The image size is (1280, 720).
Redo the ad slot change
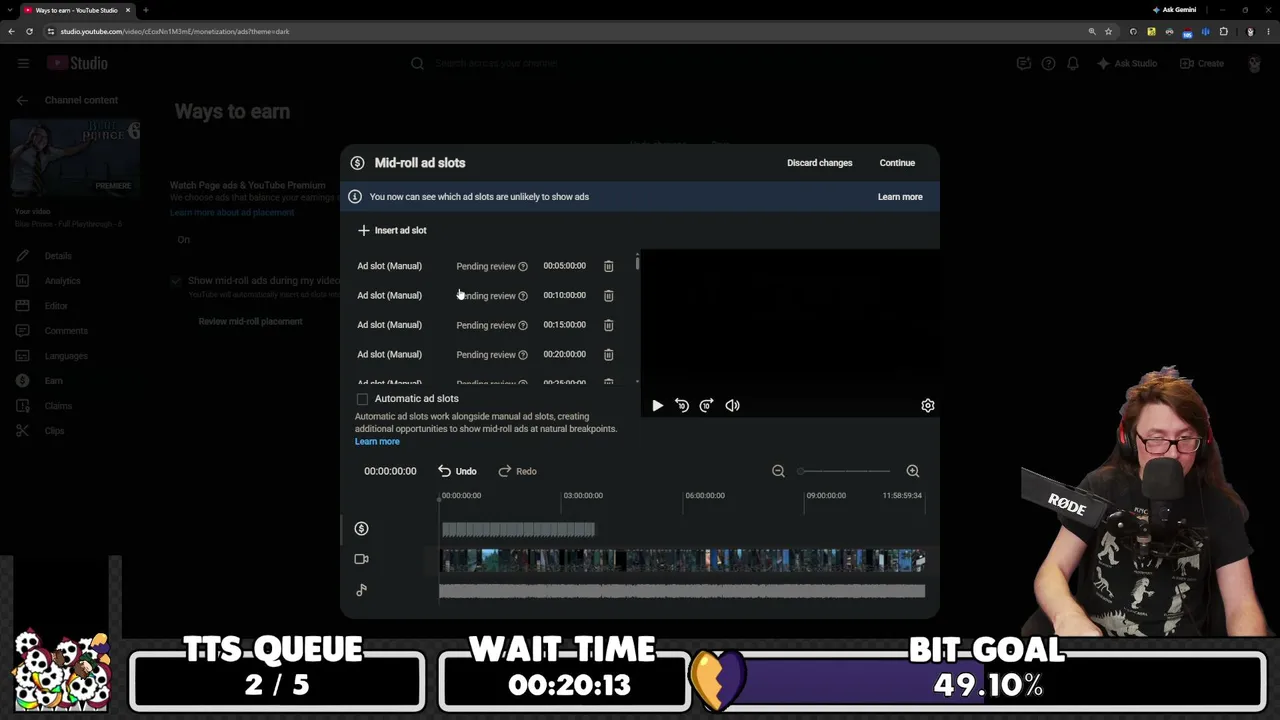point(518,471)
